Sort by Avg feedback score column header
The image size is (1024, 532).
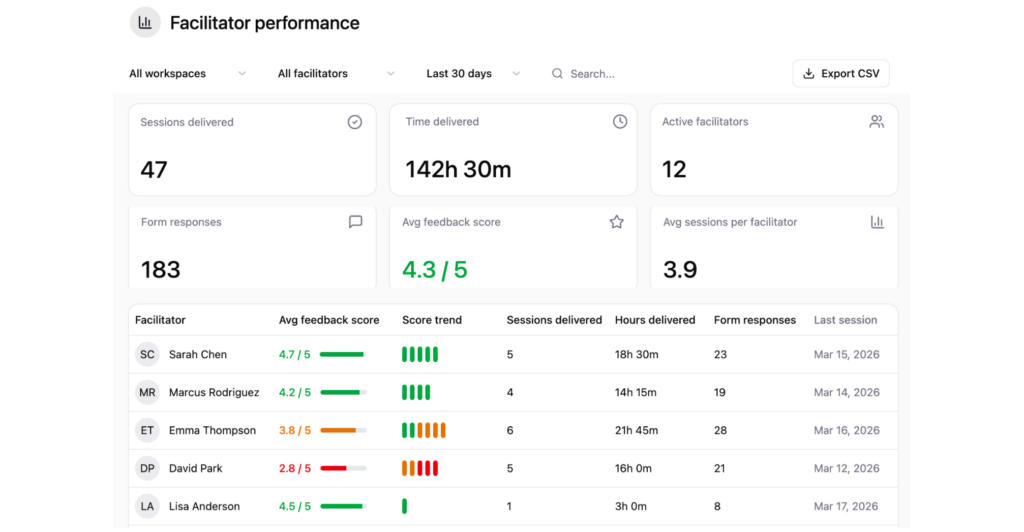point(329,321)
